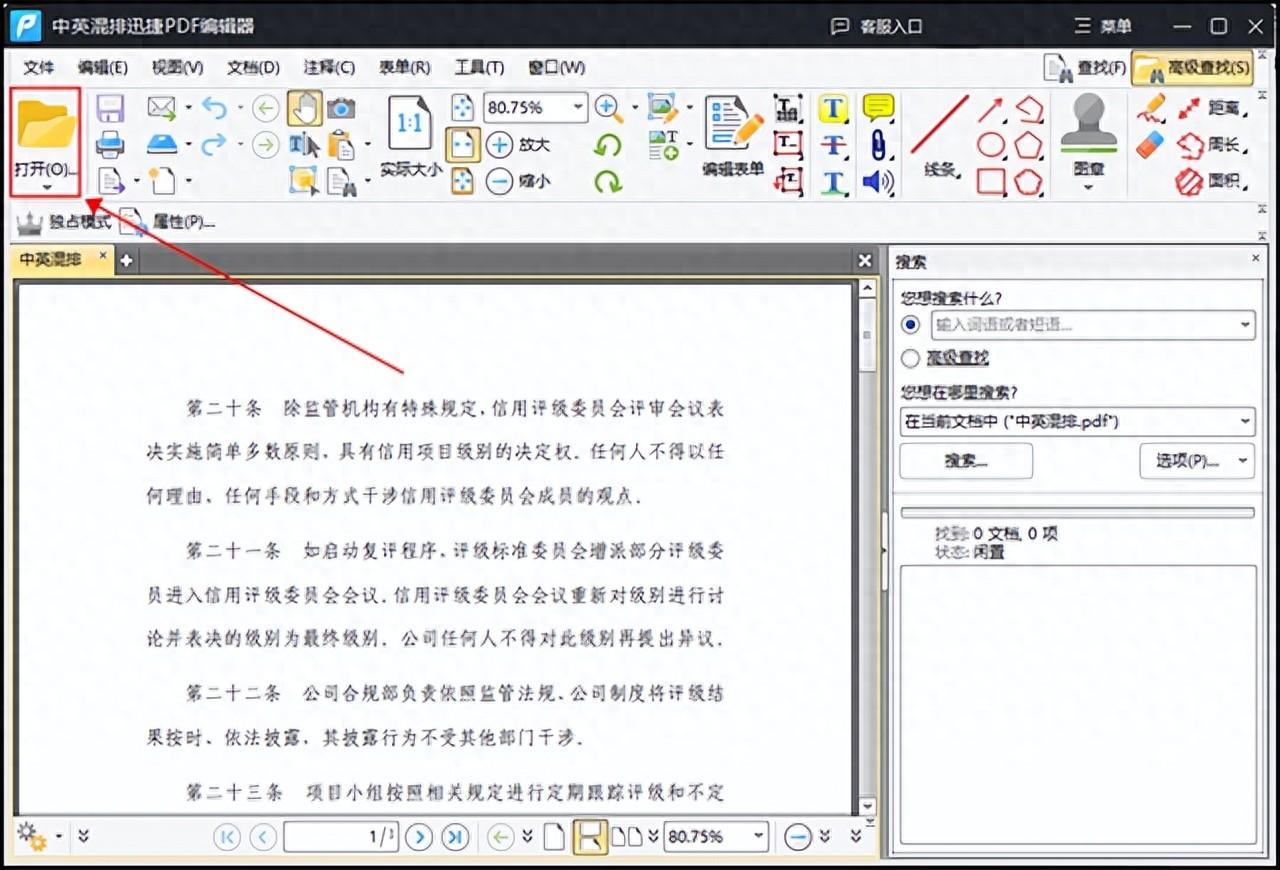Image resolution: width=1280 pixels, height=870 pixels.
Task: Attach a file using the paperclip icon
Action: (877, 146)
